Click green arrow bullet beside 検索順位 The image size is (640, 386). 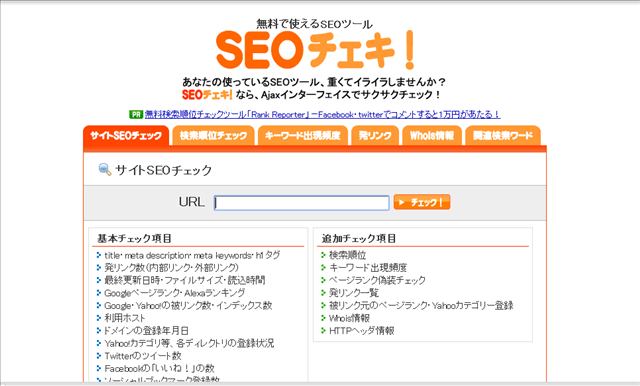pyautogui.click(x=323, y=255)
